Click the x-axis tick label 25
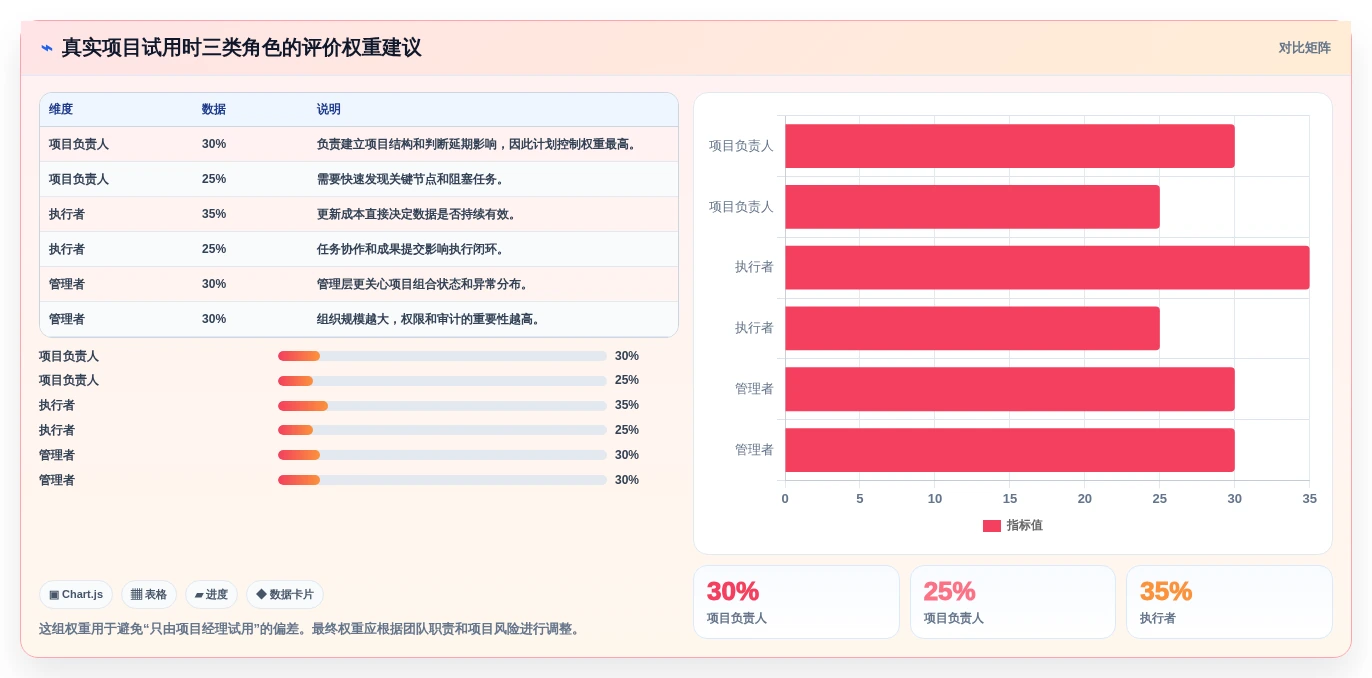Screen dimensions: 1372x678 point(1160,498)
